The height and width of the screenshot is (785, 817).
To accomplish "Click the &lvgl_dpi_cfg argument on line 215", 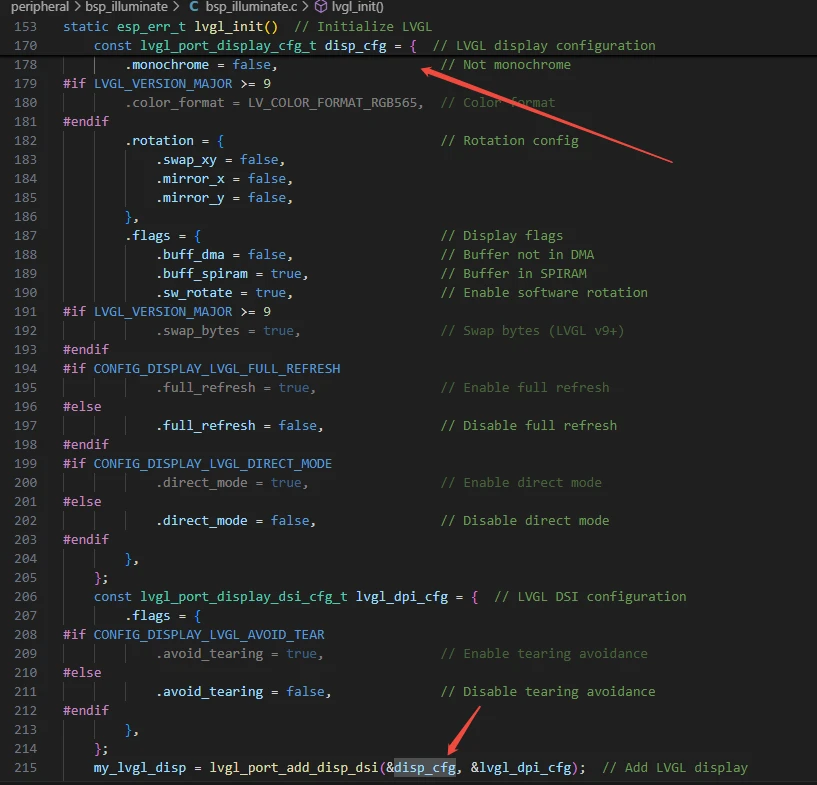I will tap(521, 767).
